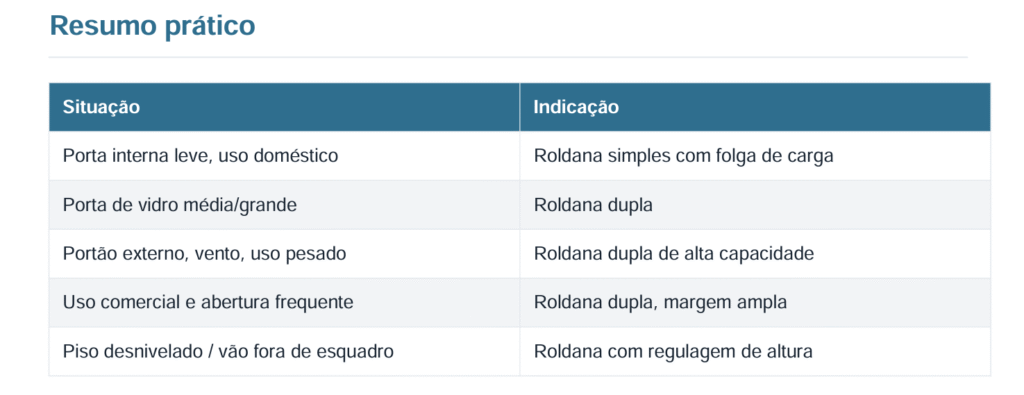Select 'Porta de vidro média/grande' cell
Screen dimensions: 1024x395
pyautogui.click(x=284, y=205)
